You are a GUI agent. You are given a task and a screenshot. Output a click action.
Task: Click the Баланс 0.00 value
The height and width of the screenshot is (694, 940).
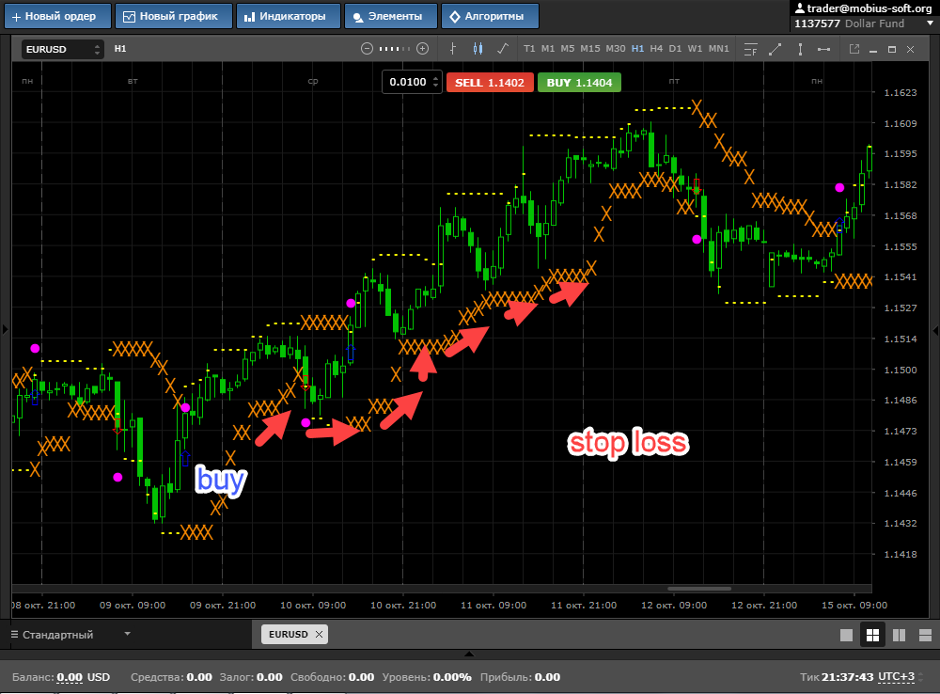coord(70,677)
